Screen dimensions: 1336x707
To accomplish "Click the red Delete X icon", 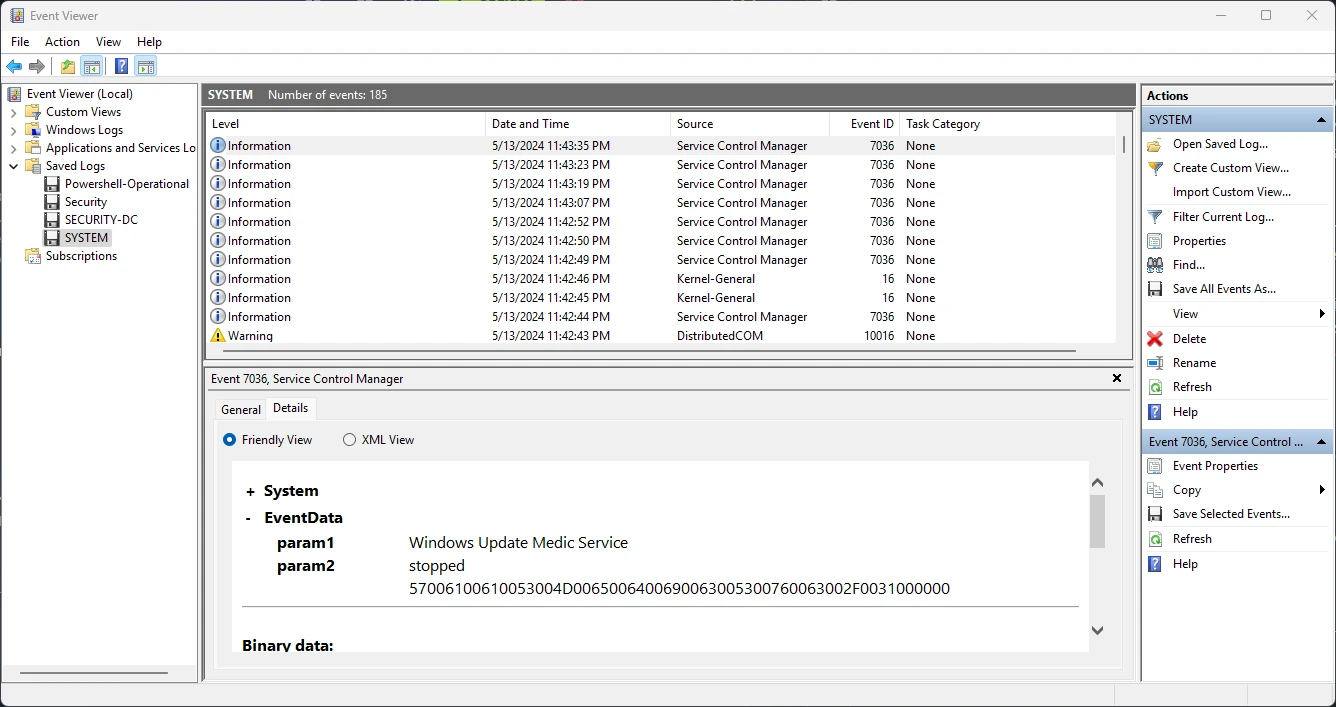I will click(1155, 339).
